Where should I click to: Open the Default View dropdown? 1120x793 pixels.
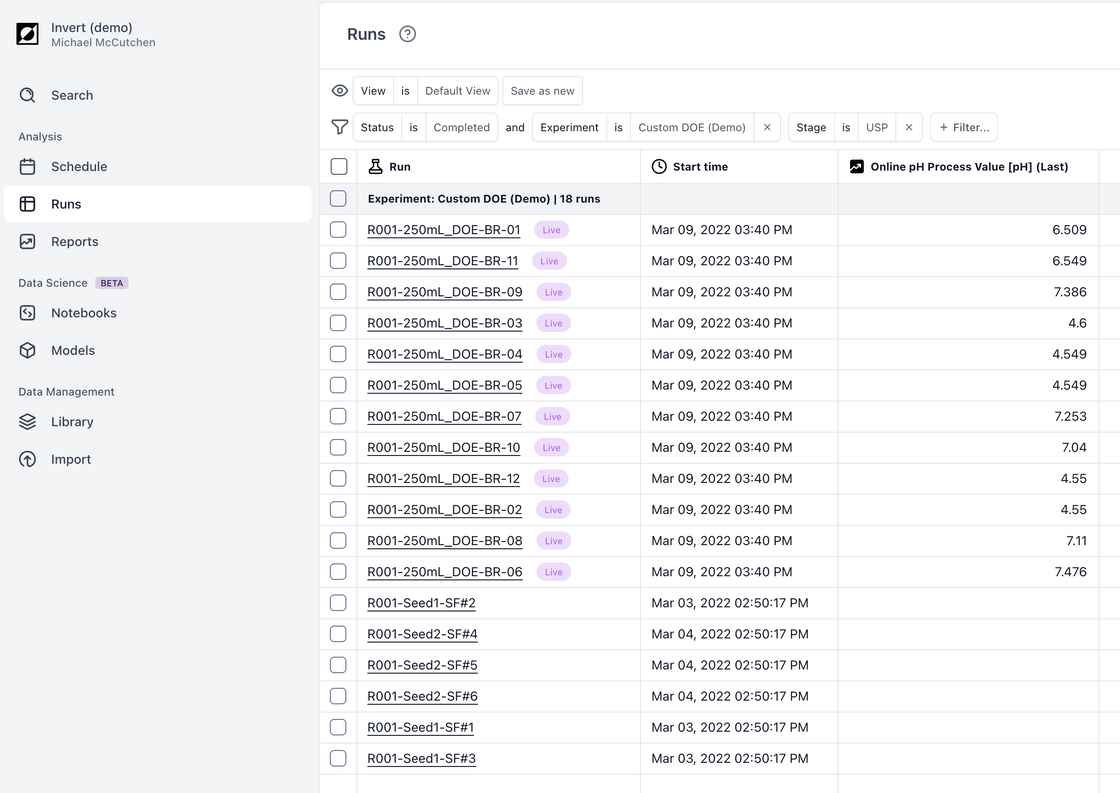(x=457, y=91)
